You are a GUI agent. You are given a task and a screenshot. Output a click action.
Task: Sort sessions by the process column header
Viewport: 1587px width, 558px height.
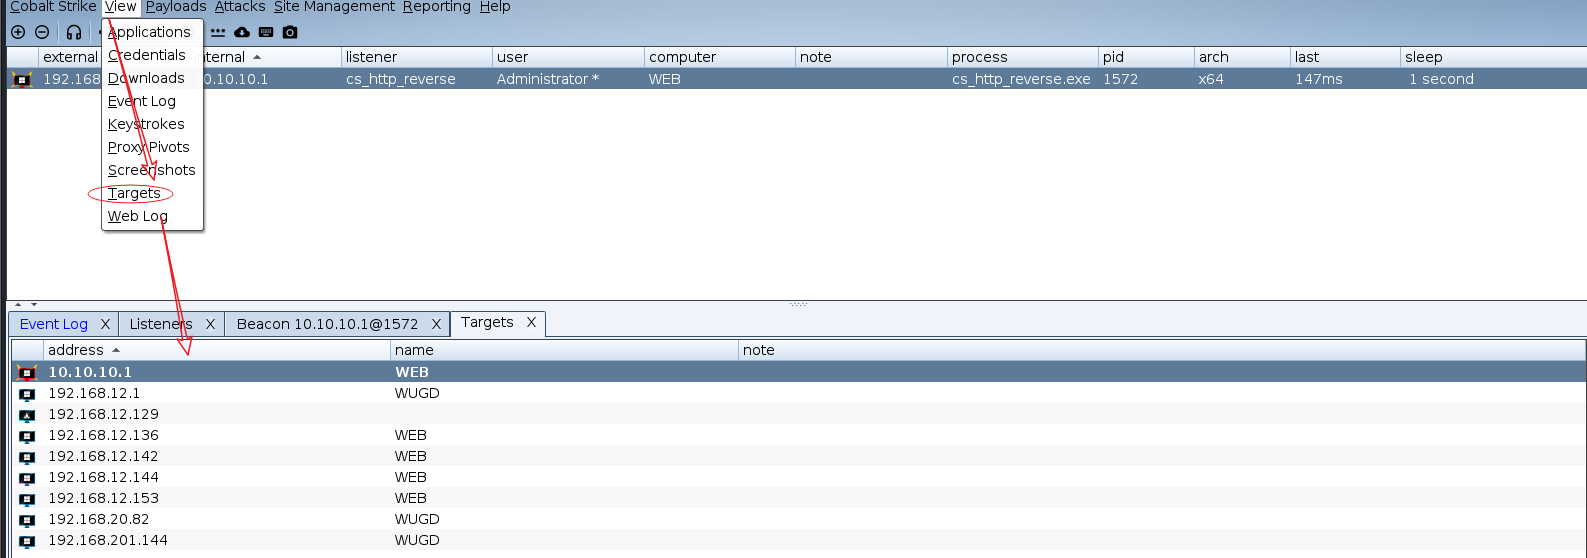pos(1022,57)
